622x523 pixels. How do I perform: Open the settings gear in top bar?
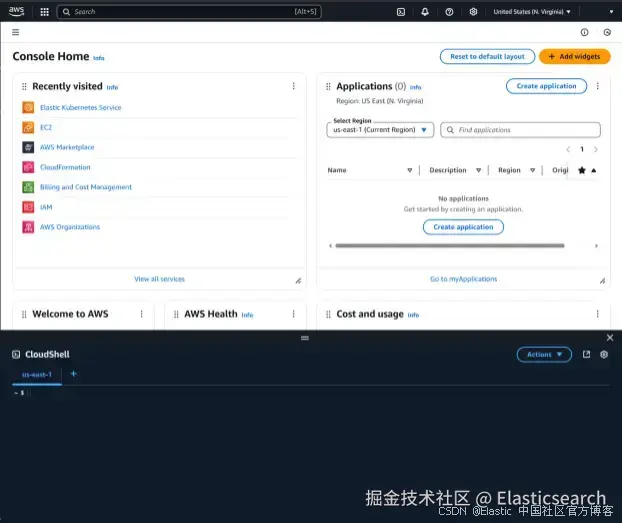coord(473,12)
